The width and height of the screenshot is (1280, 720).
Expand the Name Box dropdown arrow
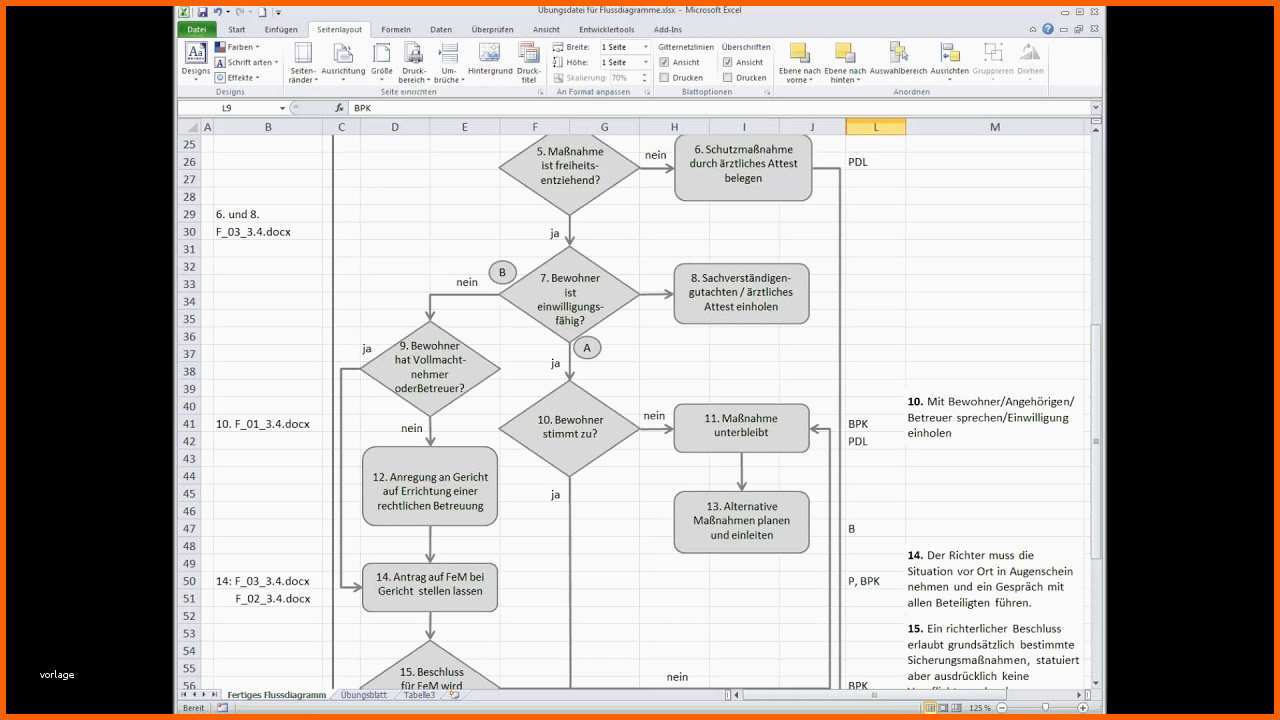[283, 108]
